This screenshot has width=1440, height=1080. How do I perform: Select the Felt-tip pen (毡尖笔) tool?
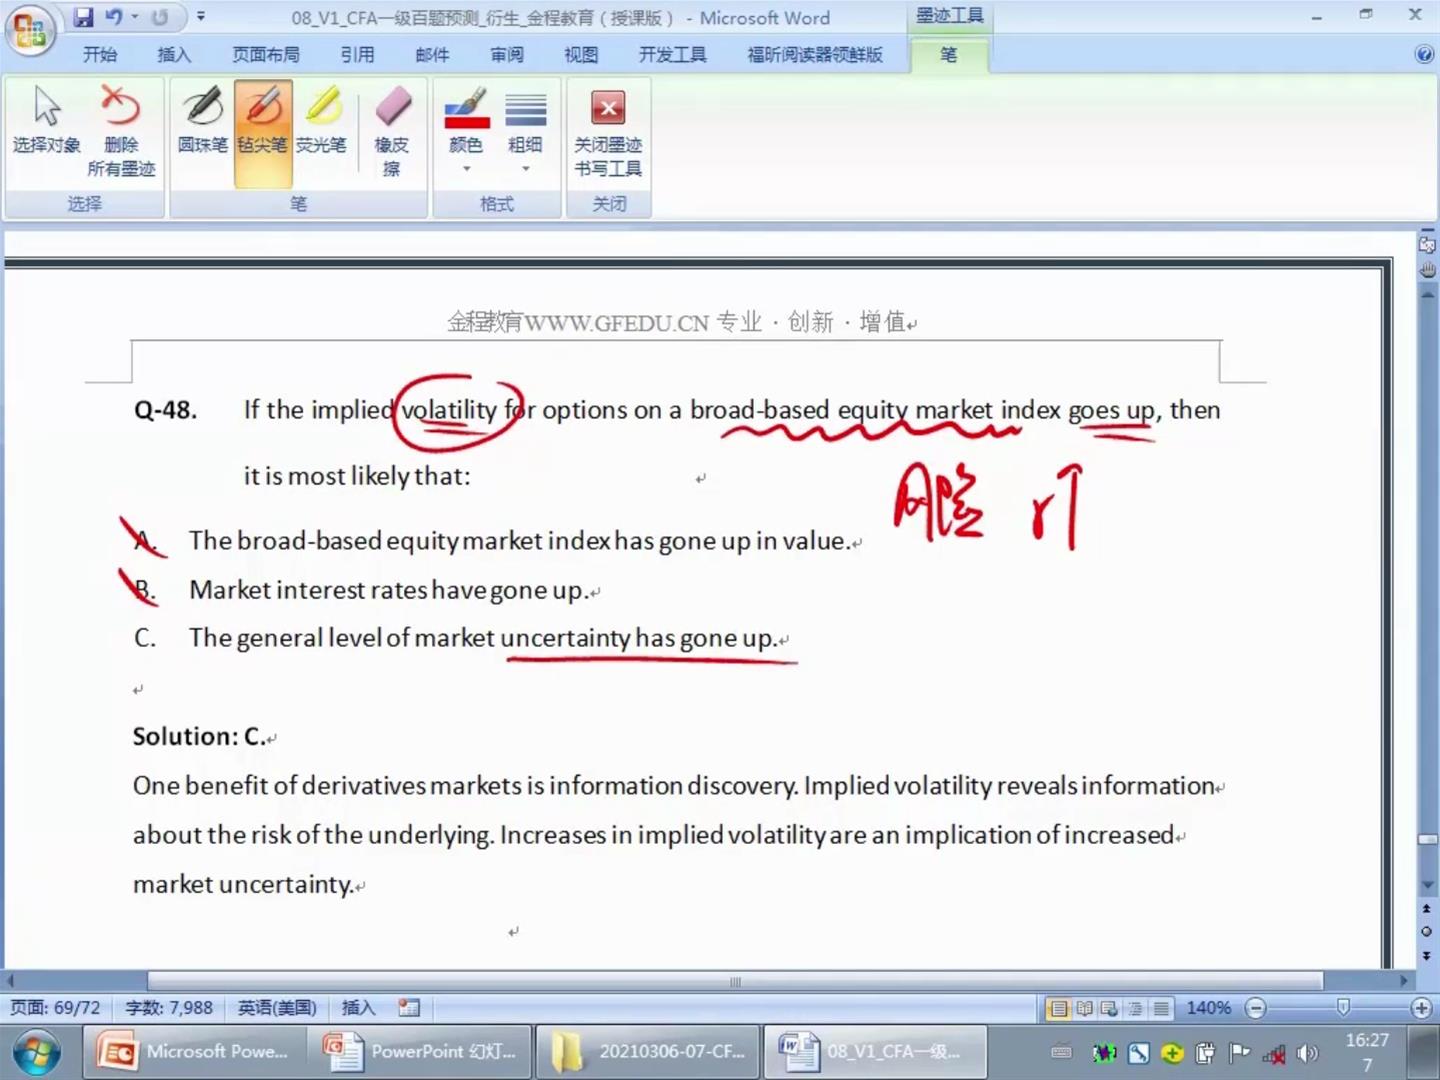coord(263,122)
